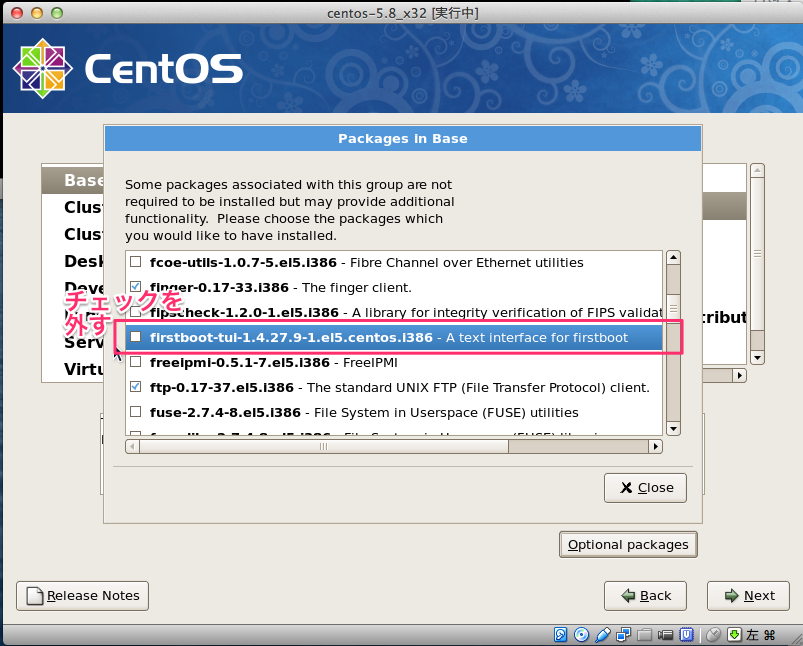Click right group list horizontal scroll arrow

click(739, 376)
